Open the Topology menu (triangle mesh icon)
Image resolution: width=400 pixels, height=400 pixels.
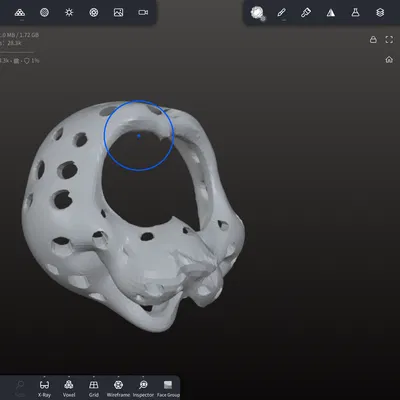[20, 13]
